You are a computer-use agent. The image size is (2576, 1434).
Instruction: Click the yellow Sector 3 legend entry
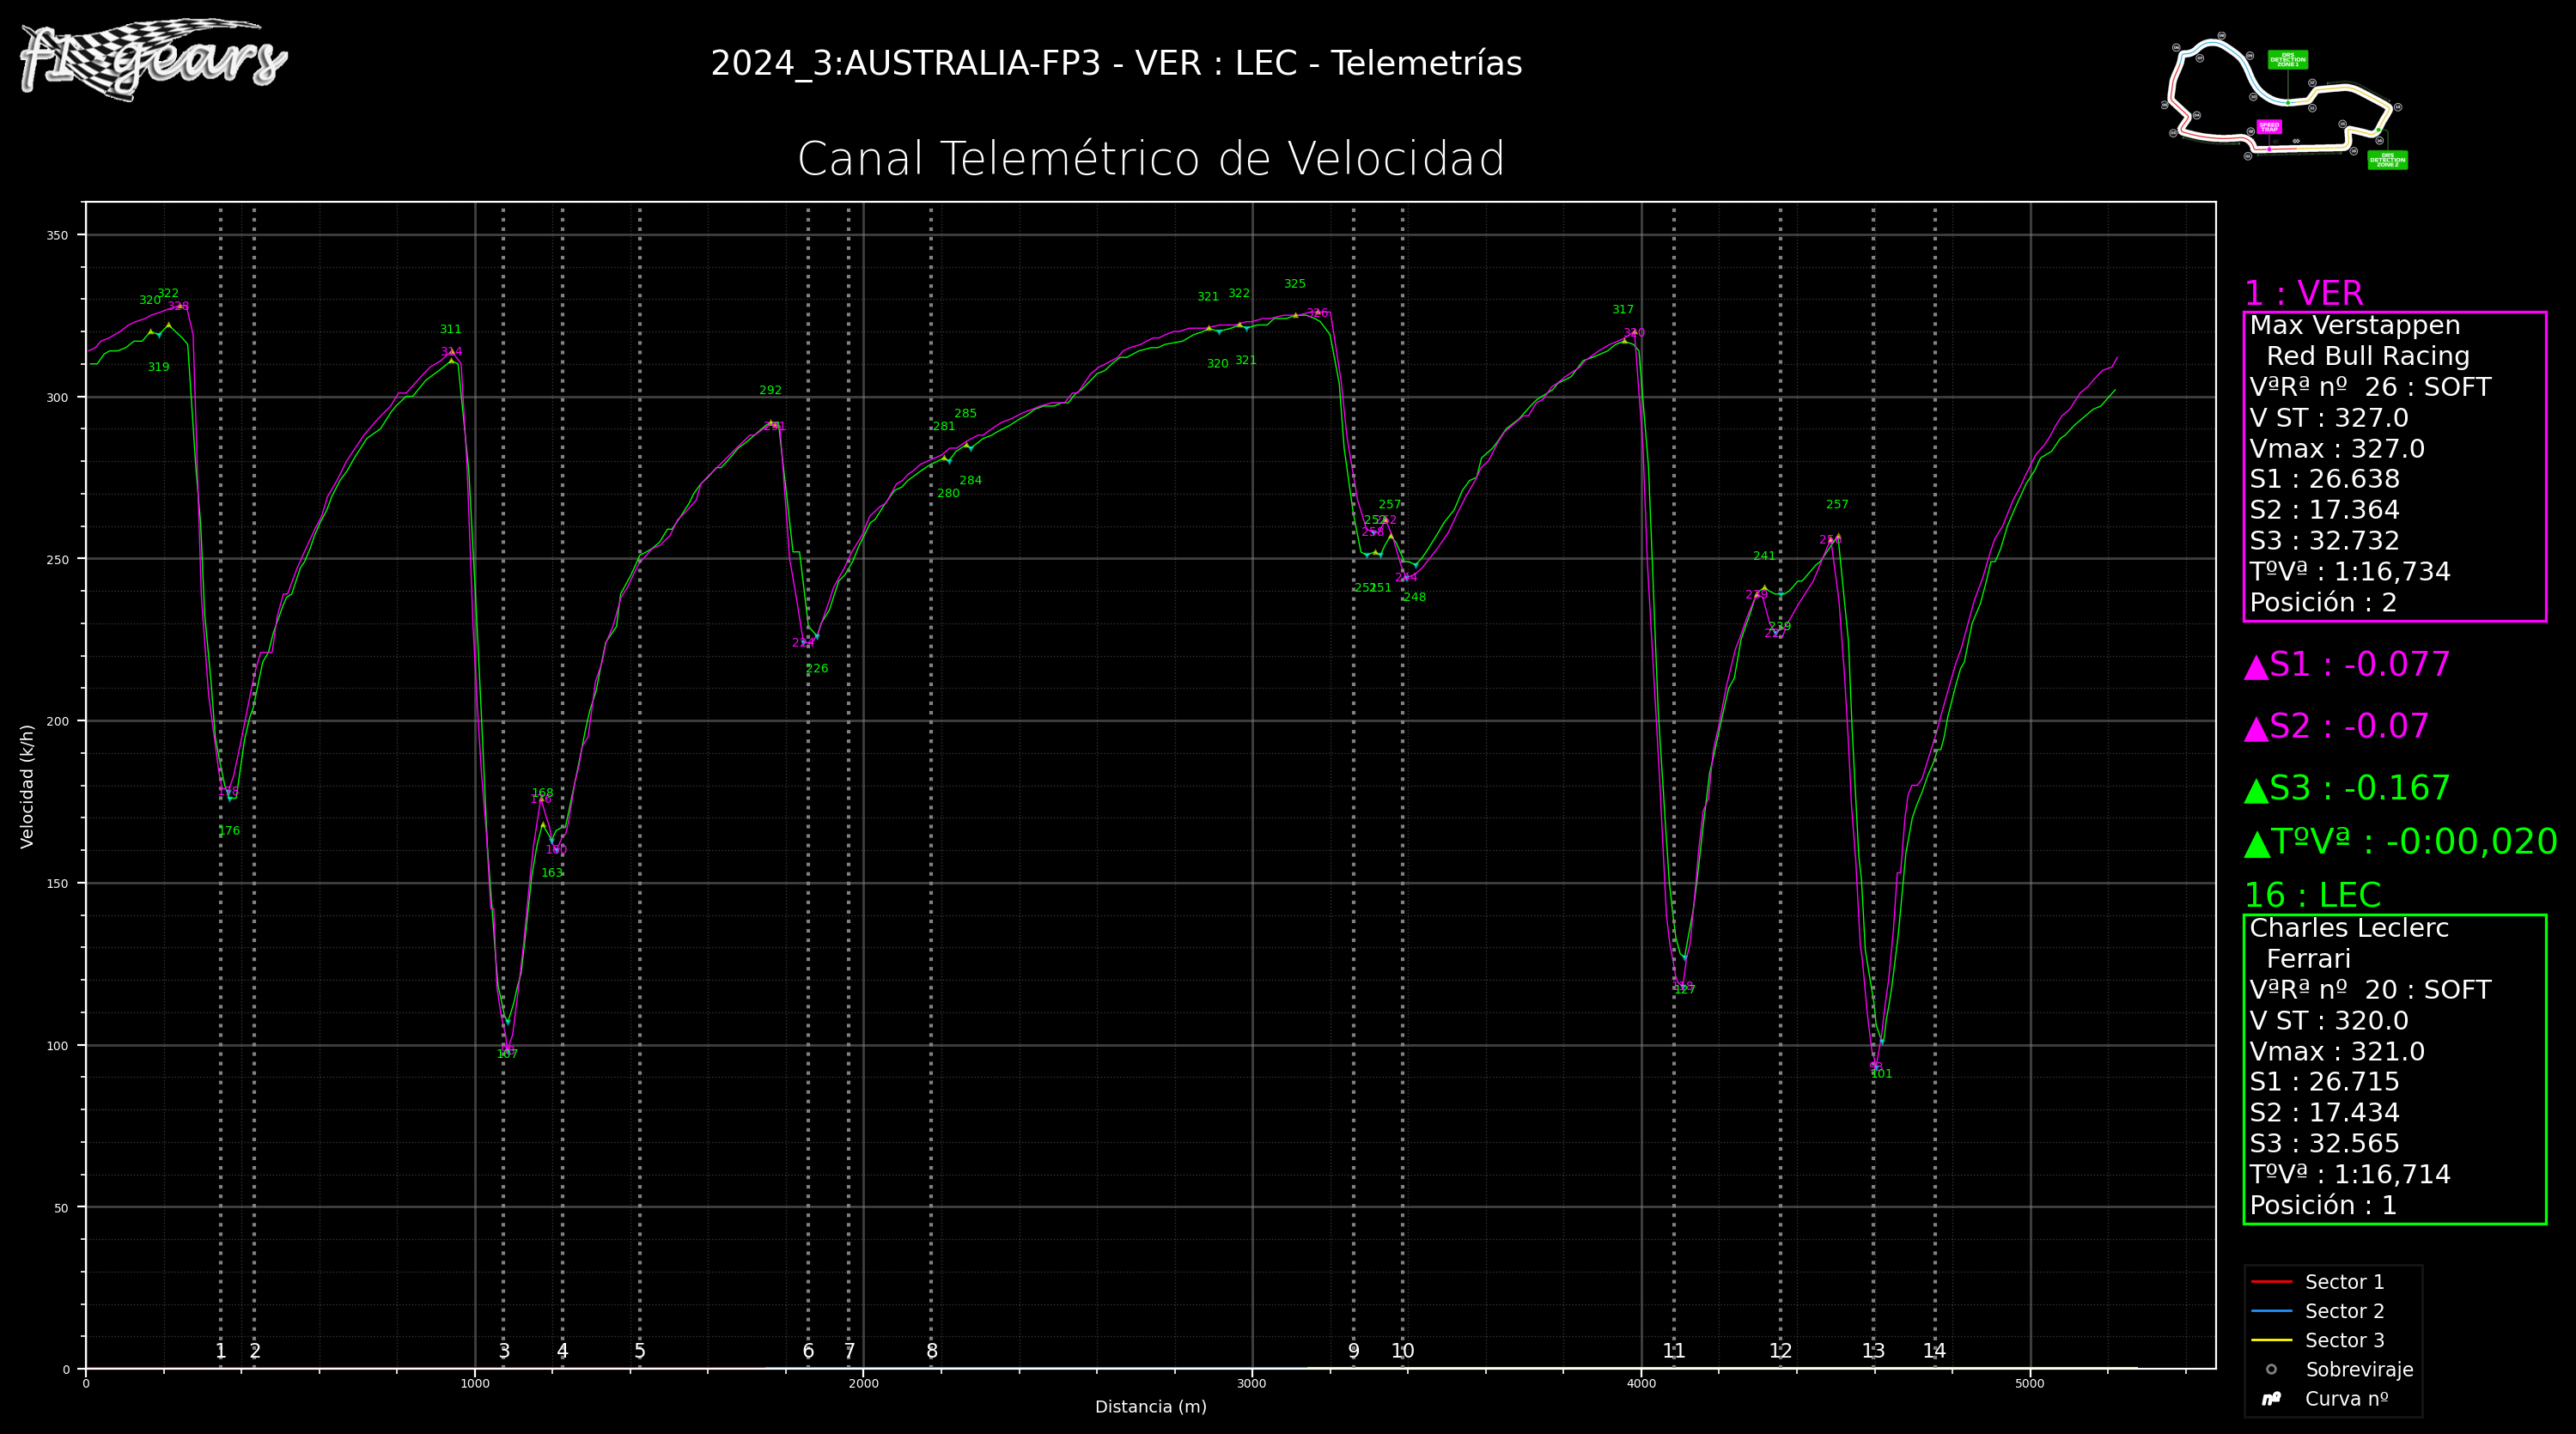point(2271,1340)
